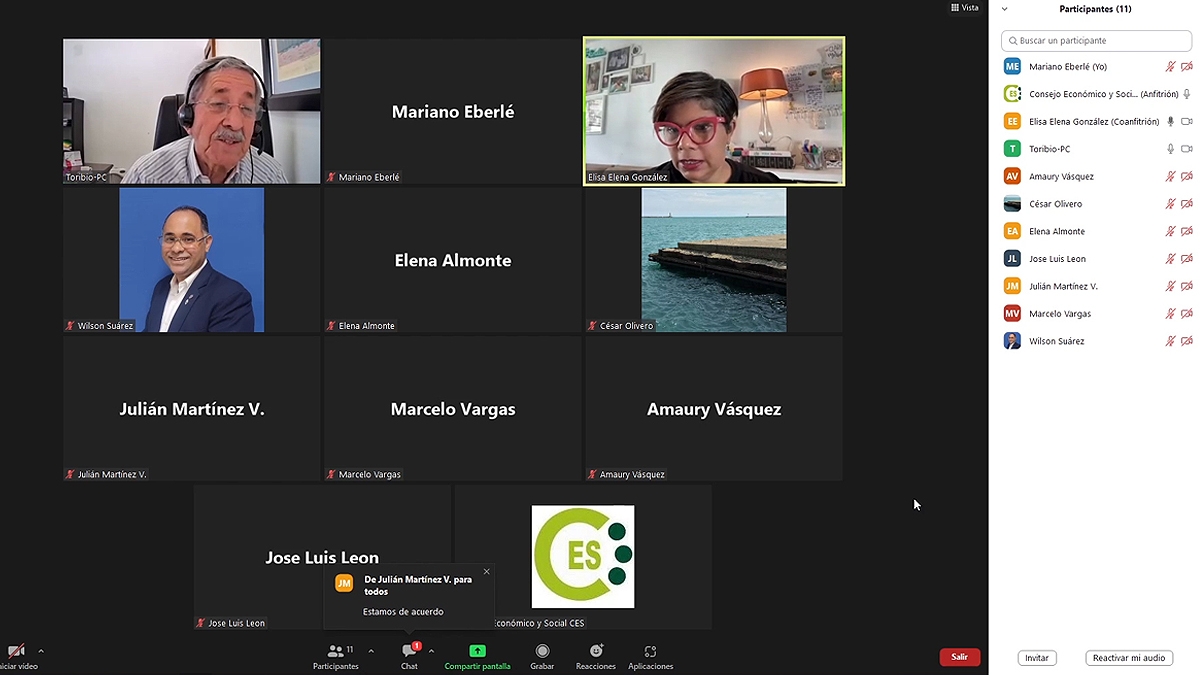
Task: Select Julián Martínez V. in participant list
Action: 1096,286
